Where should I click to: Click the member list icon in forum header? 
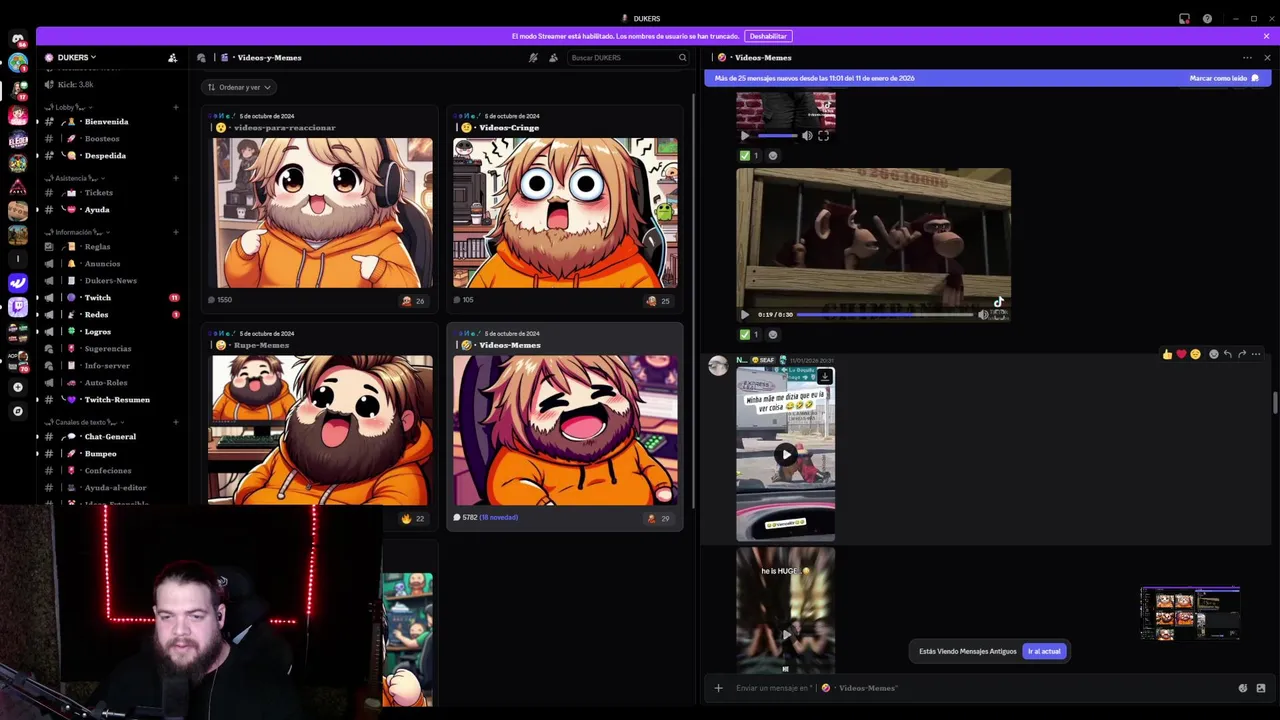pyautogui.click(x=553, y=58)
